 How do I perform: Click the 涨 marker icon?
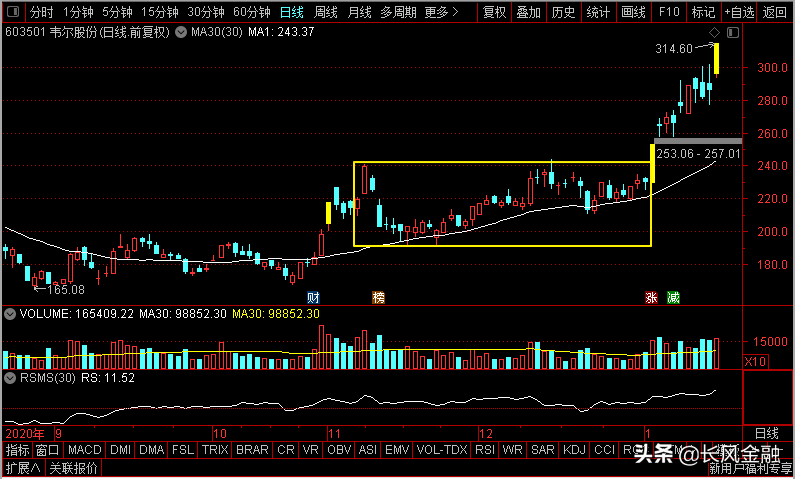[x=651, y=298]
